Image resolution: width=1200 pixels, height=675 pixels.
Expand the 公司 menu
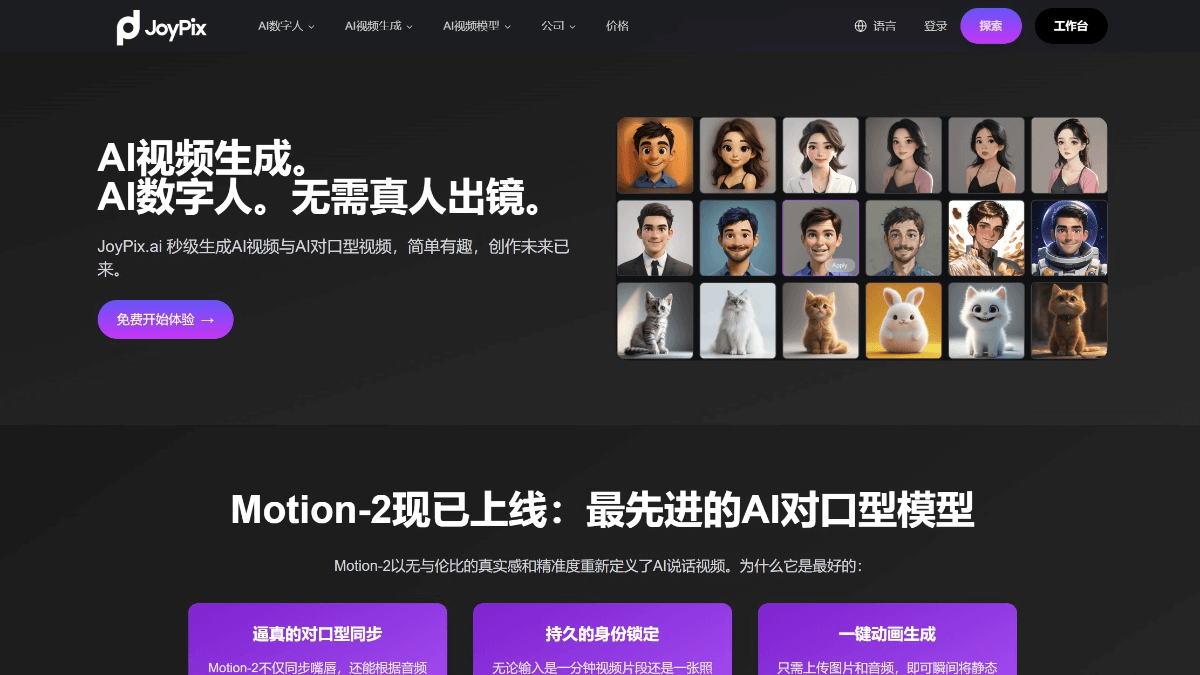tap(558, 26)
